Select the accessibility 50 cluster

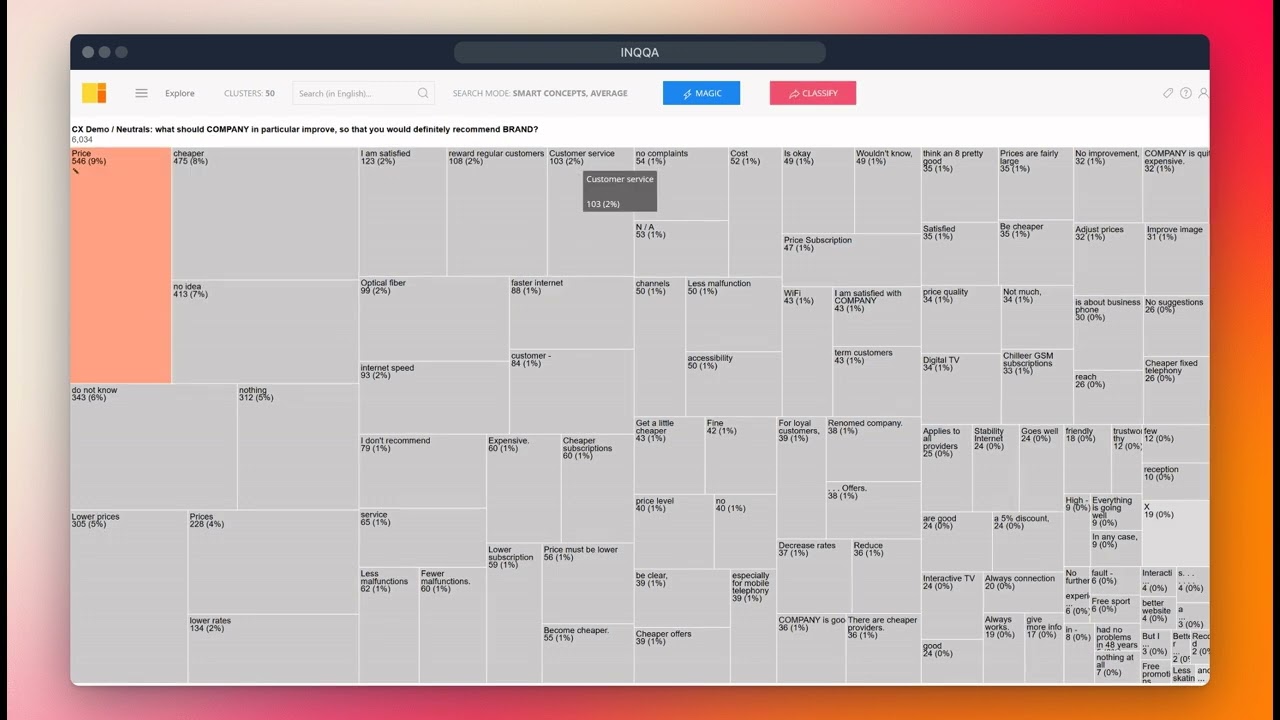pos(734,384)
